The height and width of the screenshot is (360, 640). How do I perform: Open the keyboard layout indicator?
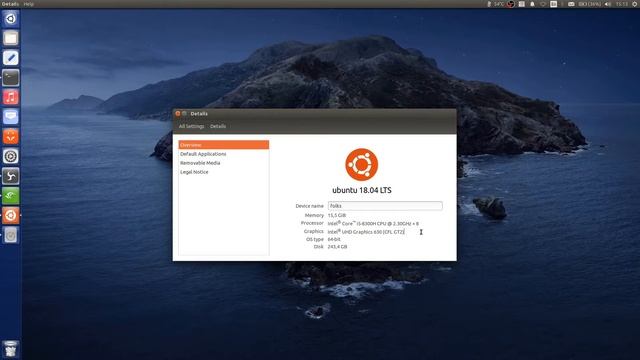(553, 4)
